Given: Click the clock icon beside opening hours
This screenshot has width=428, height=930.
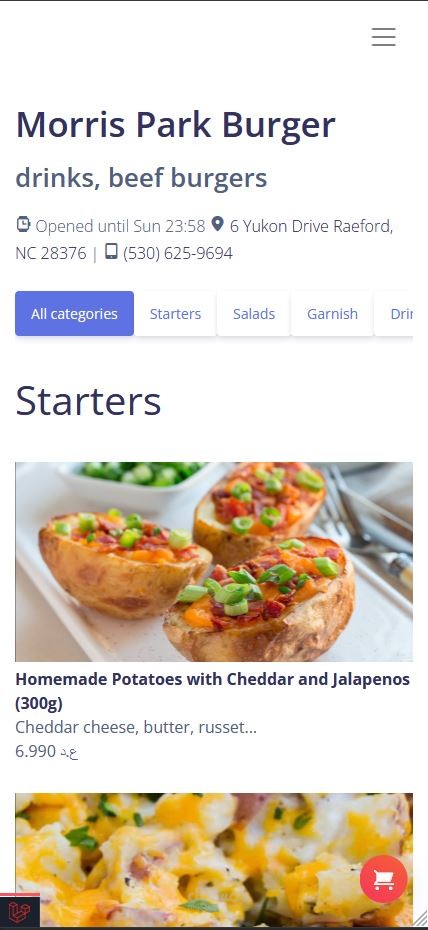Looking at the screenshot, I should pyautogui.click(x=23, y=225).
